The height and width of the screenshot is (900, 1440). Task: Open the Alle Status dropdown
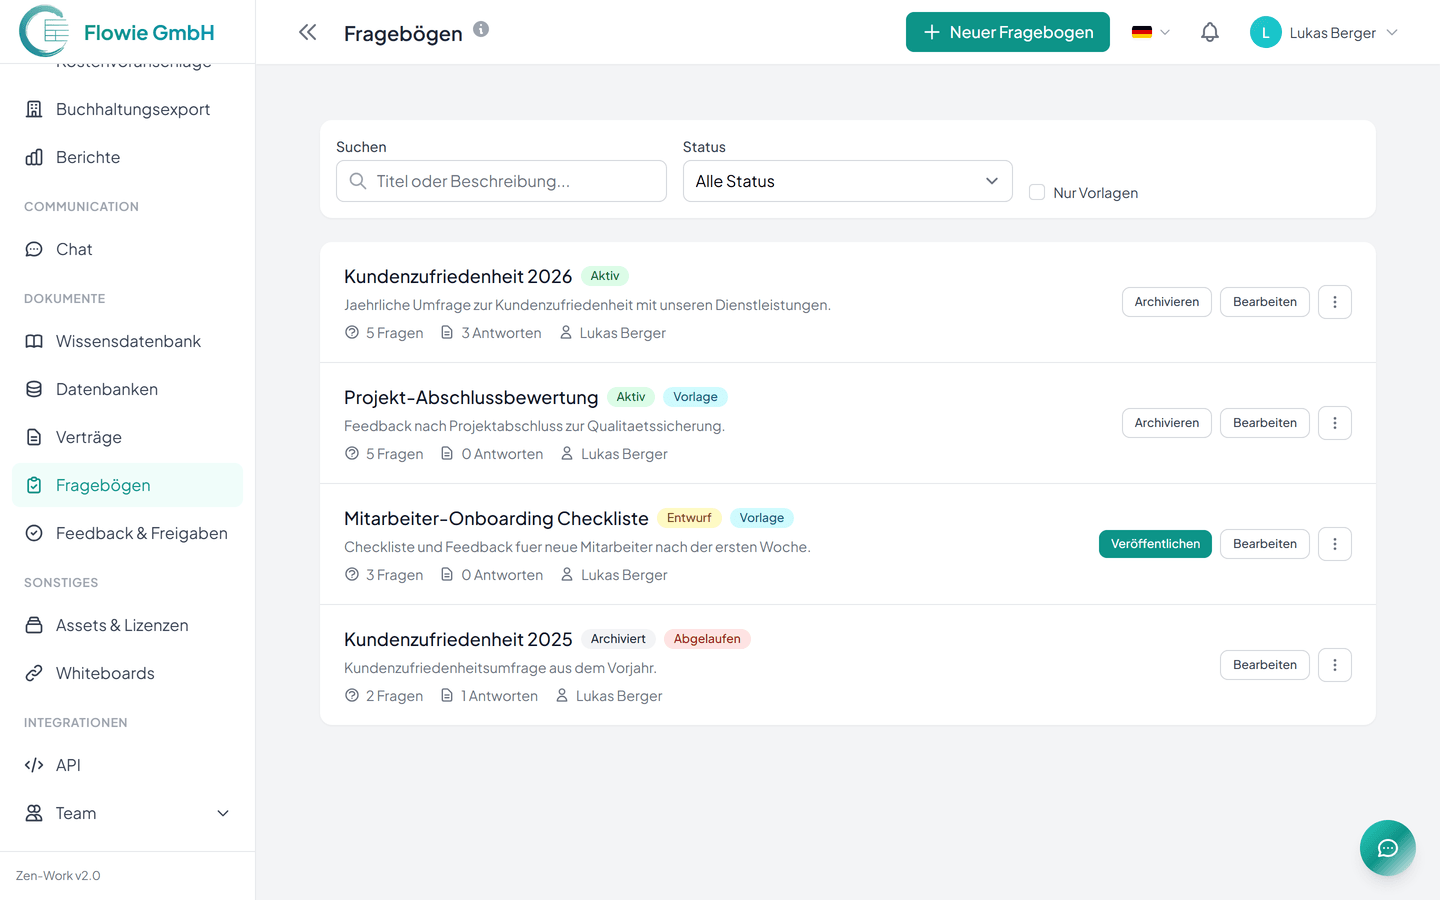coord(847,181)
